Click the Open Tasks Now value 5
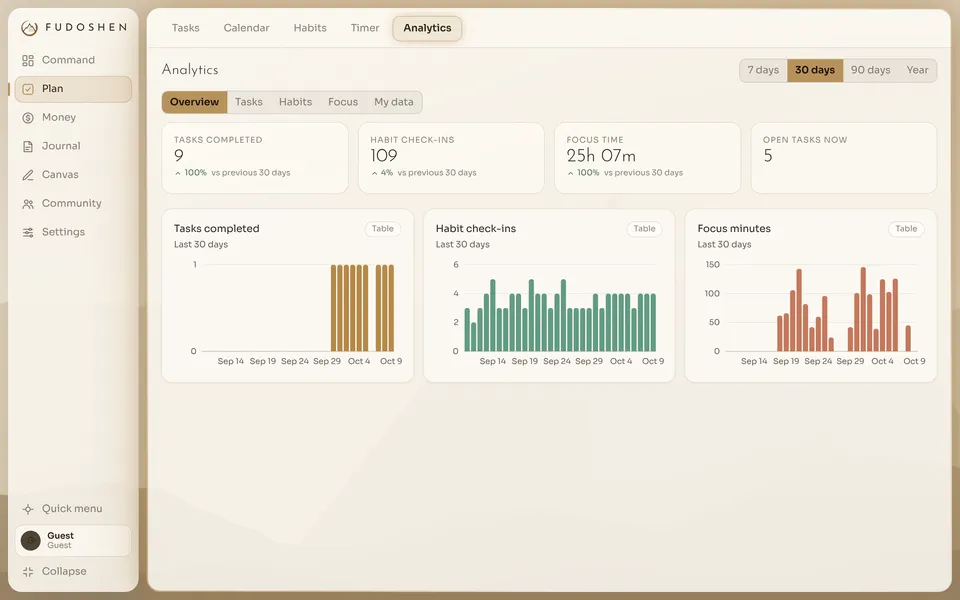 click(768, 156)
